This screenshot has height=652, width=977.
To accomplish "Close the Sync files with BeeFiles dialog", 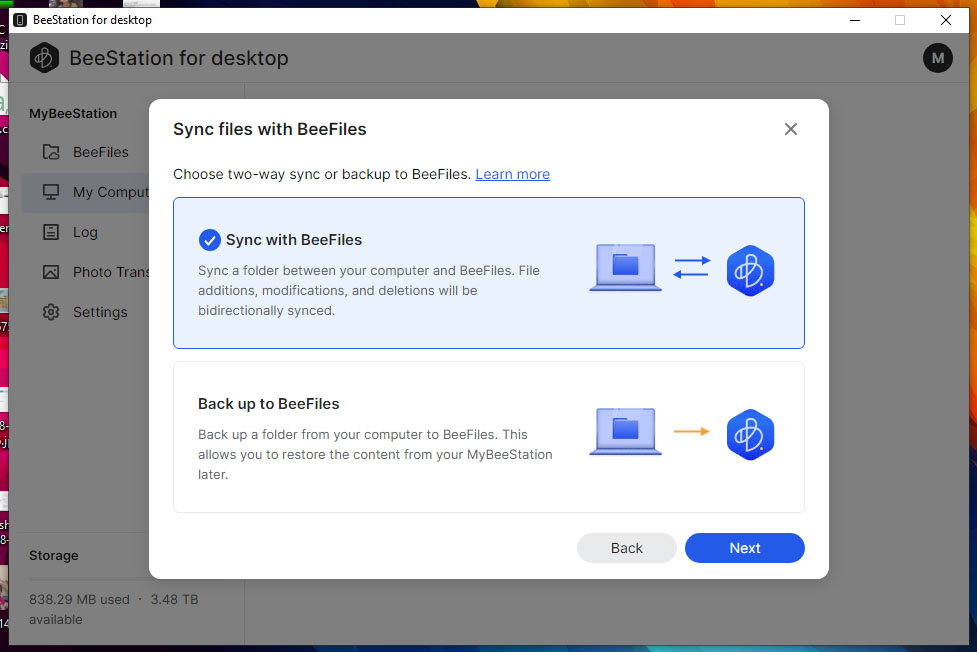I will pyautogui.click(x=790, y=129).
